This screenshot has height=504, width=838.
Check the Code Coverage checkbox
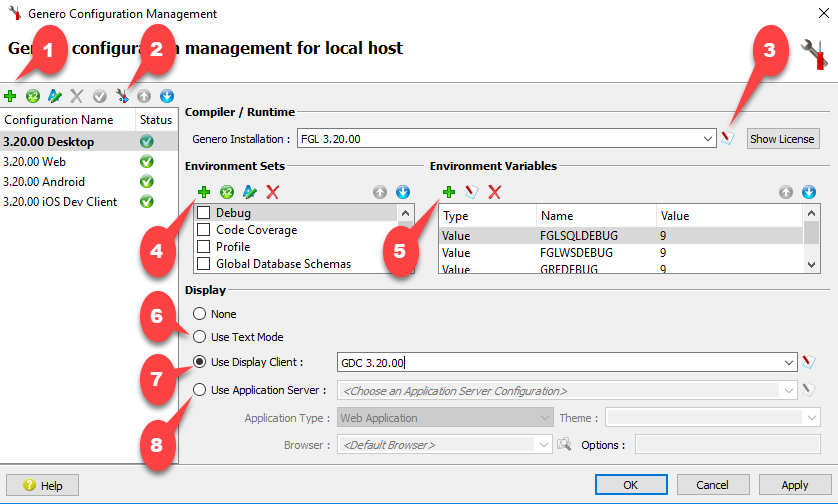204,230
